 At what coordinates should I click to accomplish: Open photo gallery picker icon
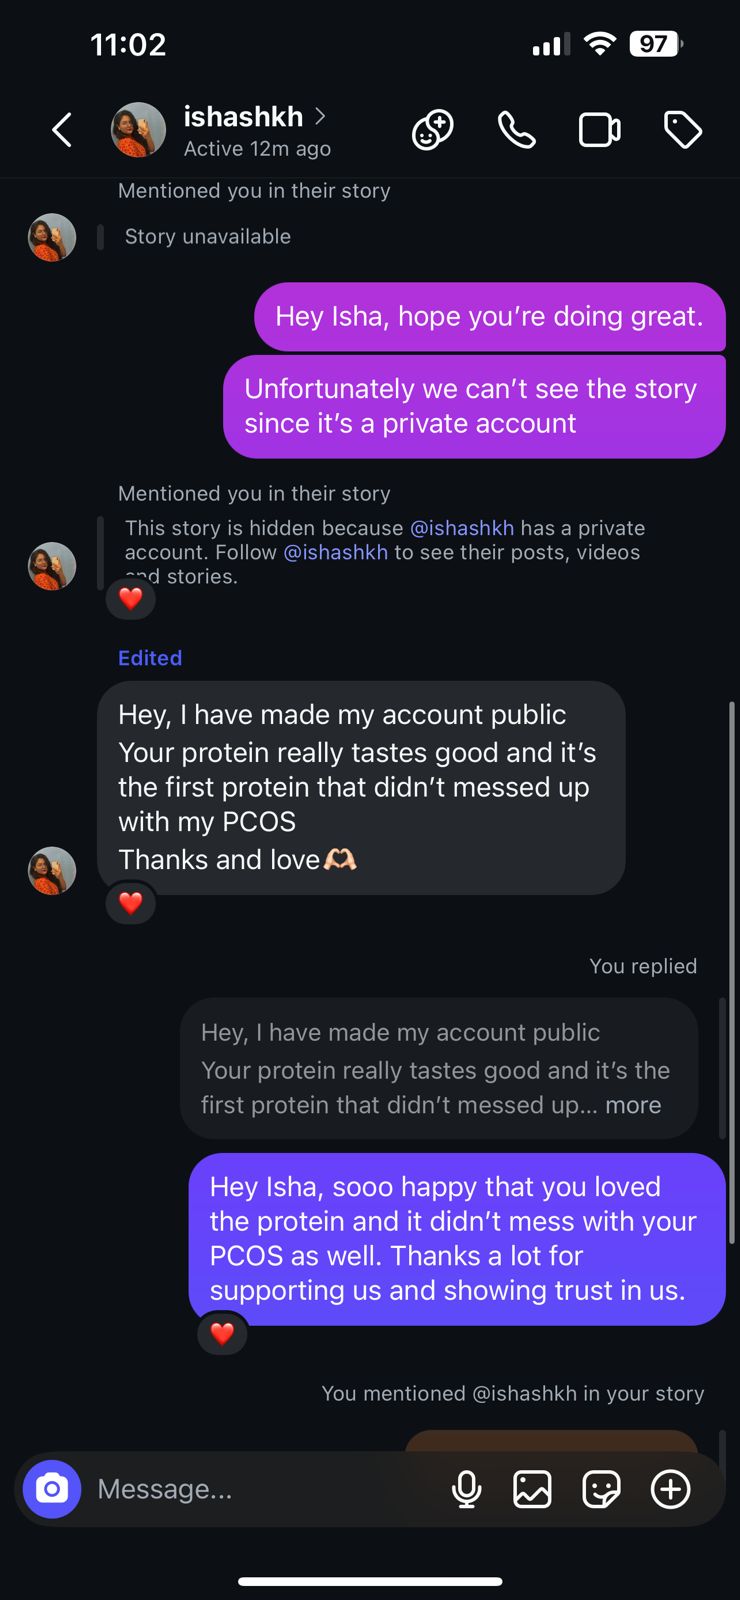coord(532,1489)
